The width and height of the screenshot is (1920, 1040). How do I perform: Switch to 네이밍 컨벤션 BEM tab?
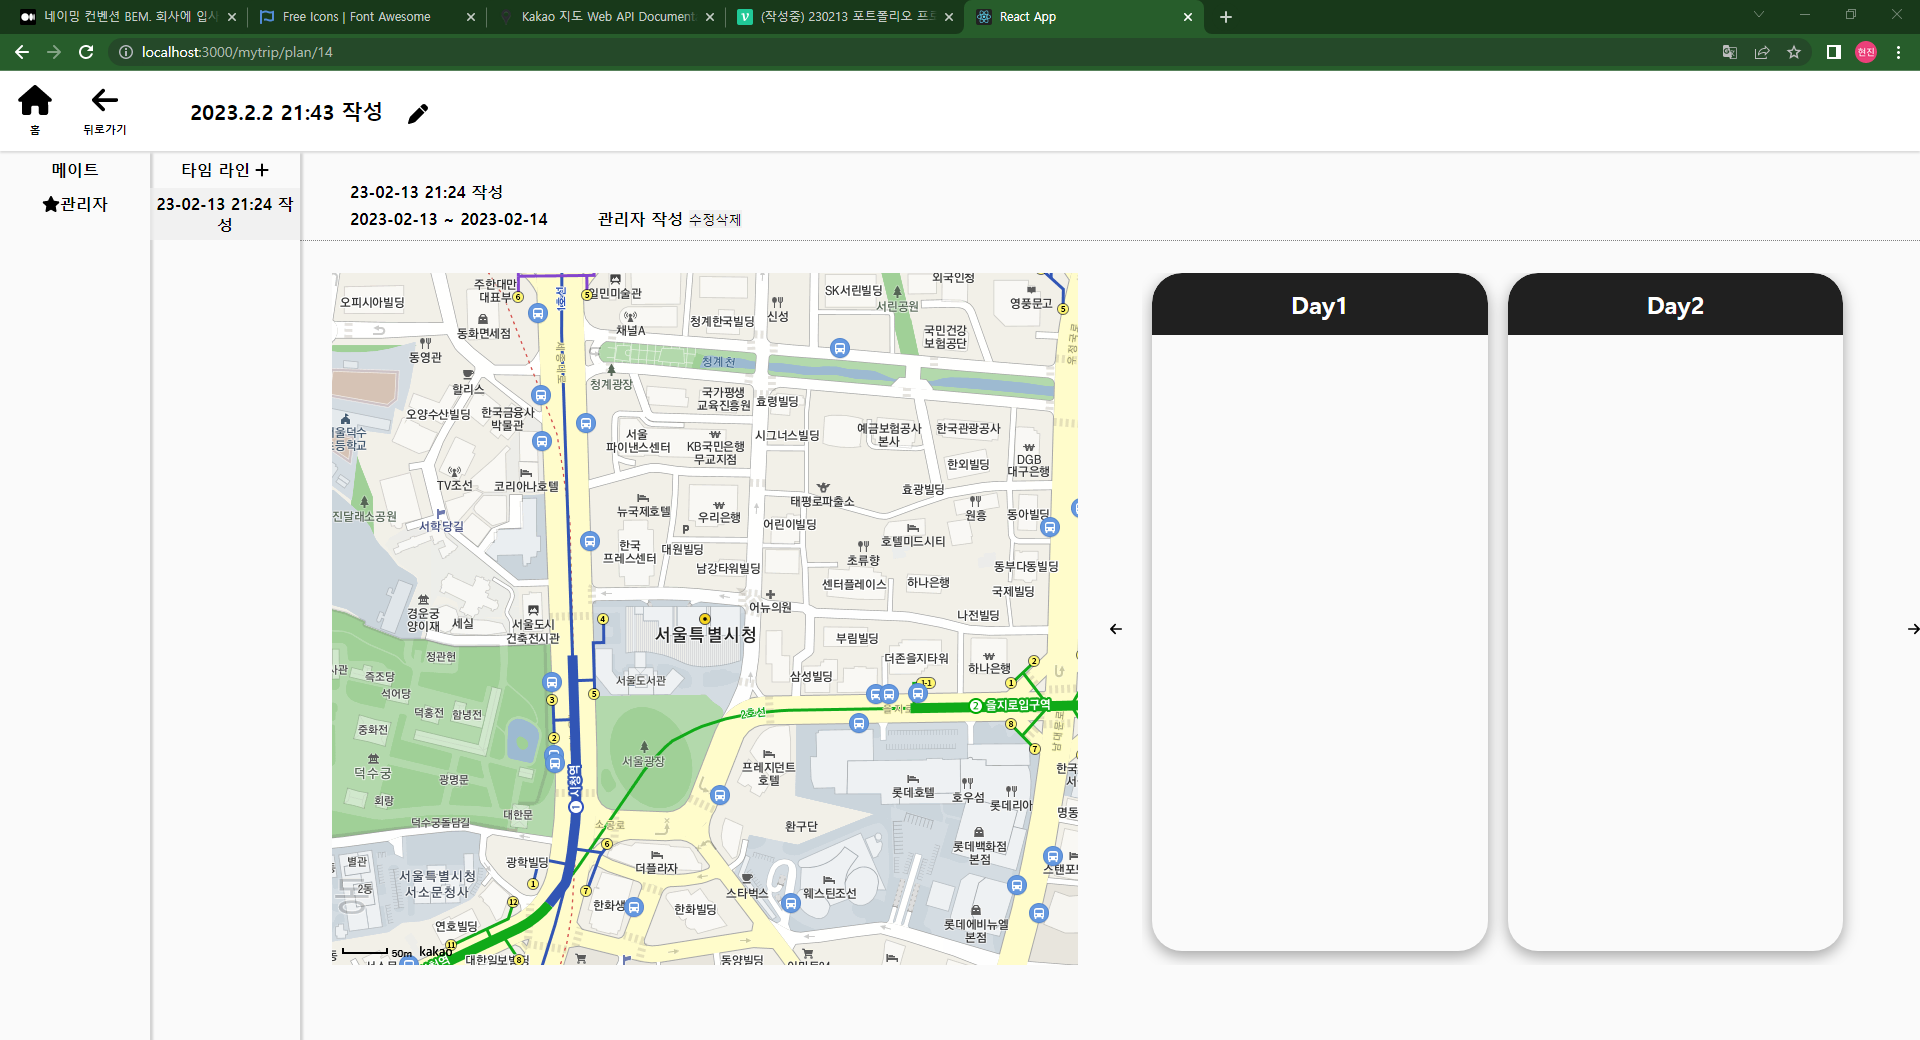129,17
